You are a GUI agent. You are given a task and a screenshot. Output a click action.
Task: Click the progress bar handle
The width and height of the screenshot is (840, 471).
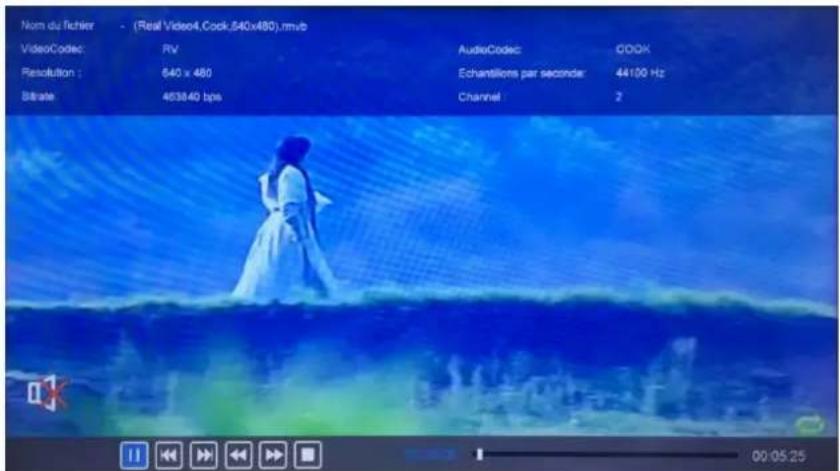(480, 454)
